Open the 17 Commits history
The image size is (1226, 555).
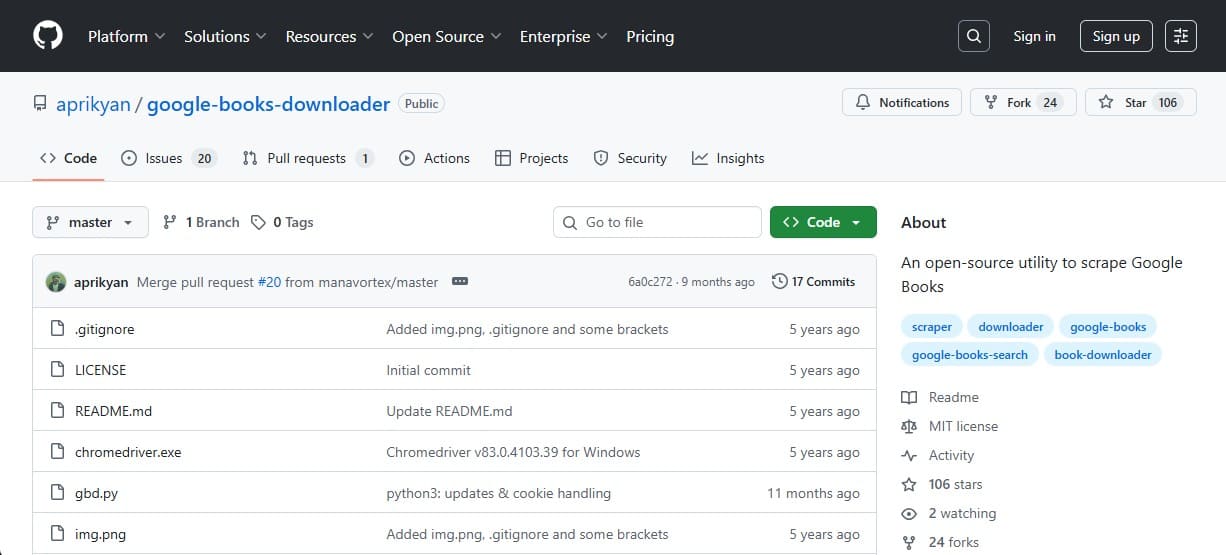coord(813,282)
